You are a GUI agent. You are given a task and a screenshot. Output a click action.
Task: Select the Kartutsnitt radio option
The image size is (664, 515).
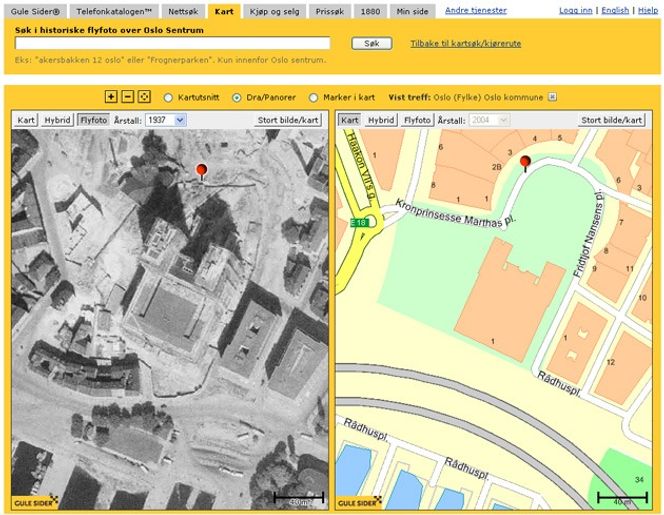[168, 98]
